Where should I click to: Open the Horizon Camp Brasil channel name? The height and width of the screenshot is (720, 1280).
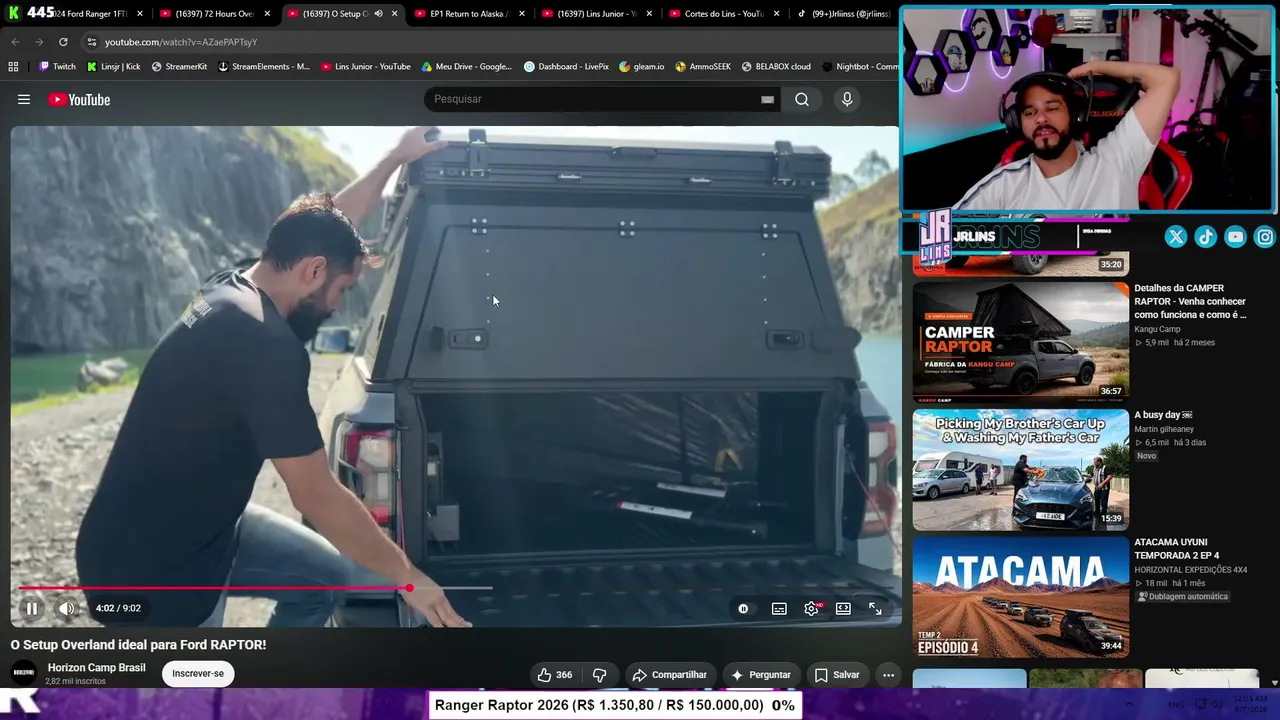(x=96, y=668)
